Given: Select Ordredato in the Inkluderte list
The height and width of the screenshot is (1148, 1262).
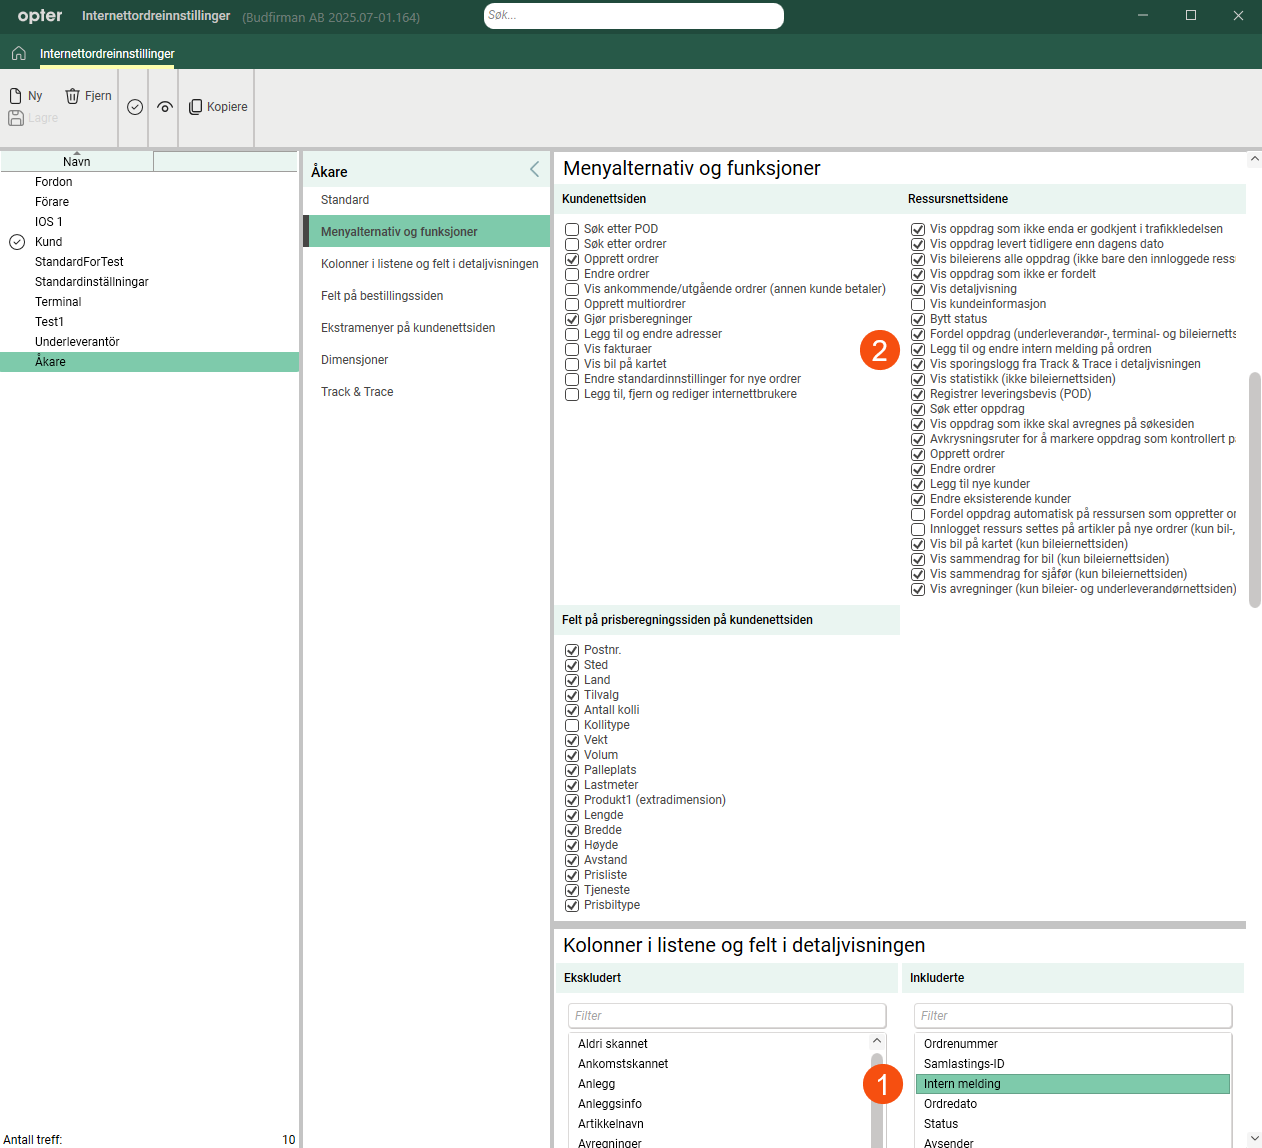Looking at the screenshot, I should [950, 1104].
